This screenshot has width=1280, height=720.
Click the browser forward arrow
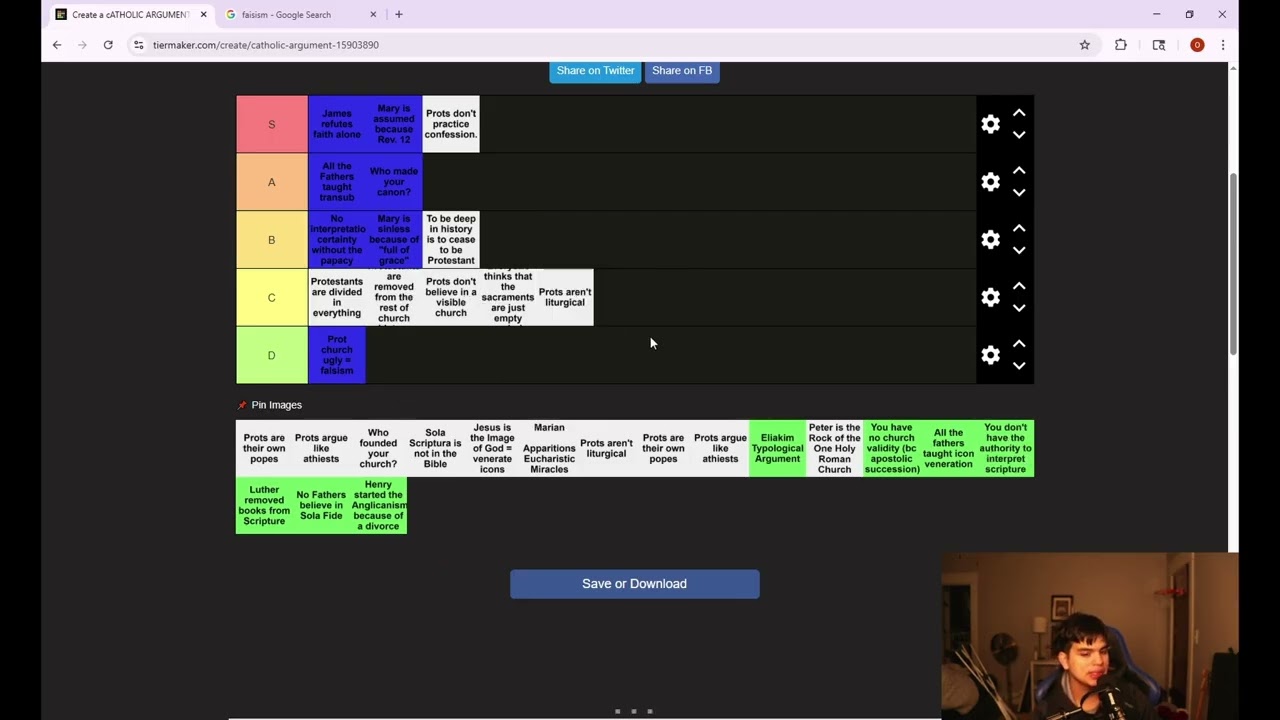[82, 45]
